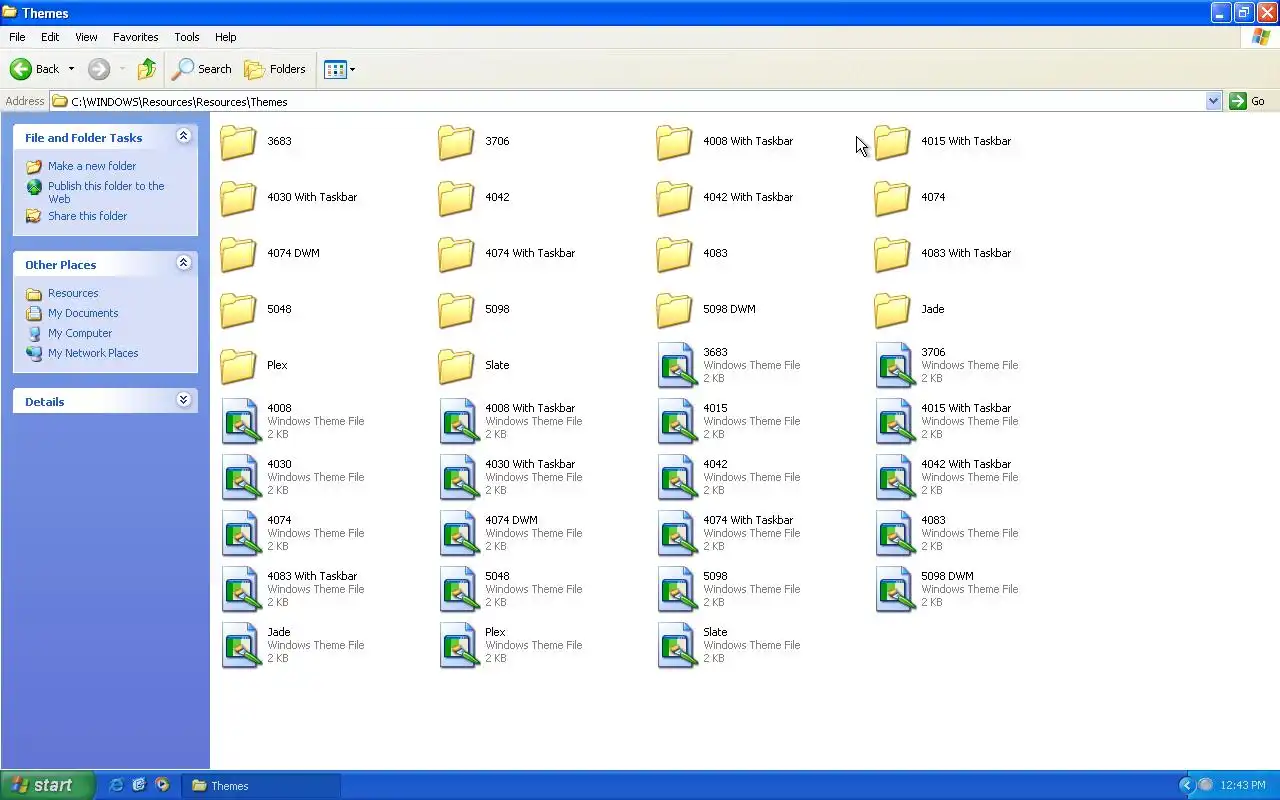Collapse the File and Folder Tasks panel
The image size is (1280, 800).
click(183, 136)
